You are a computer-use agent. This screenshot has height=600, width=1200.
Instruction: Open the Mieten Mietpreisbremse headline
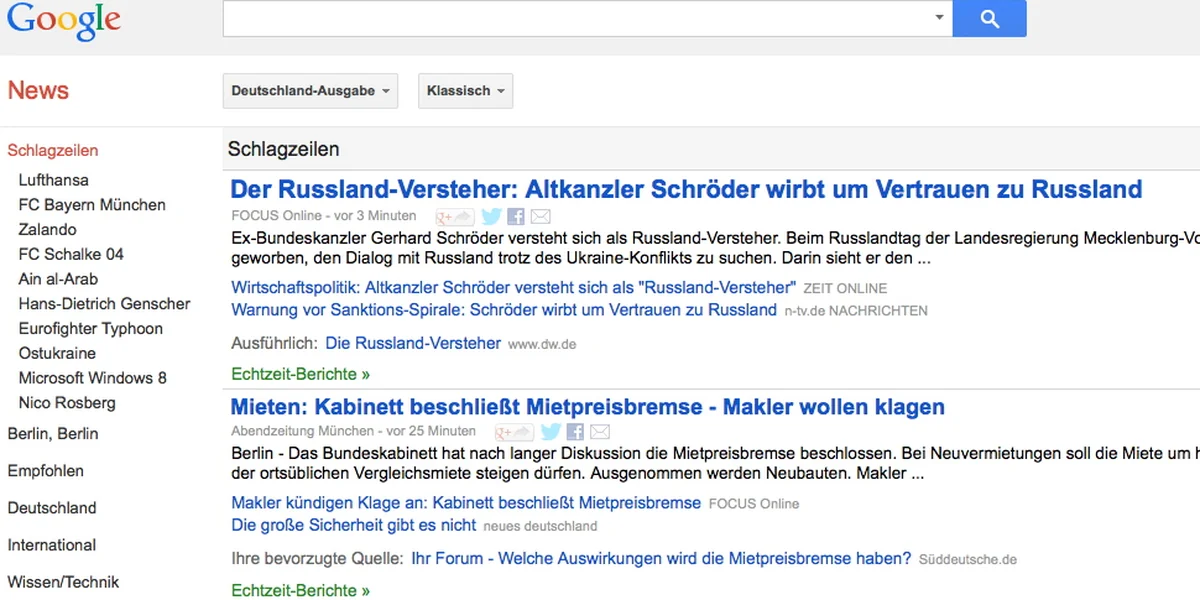pyautogui.click(x=587, y=407)
